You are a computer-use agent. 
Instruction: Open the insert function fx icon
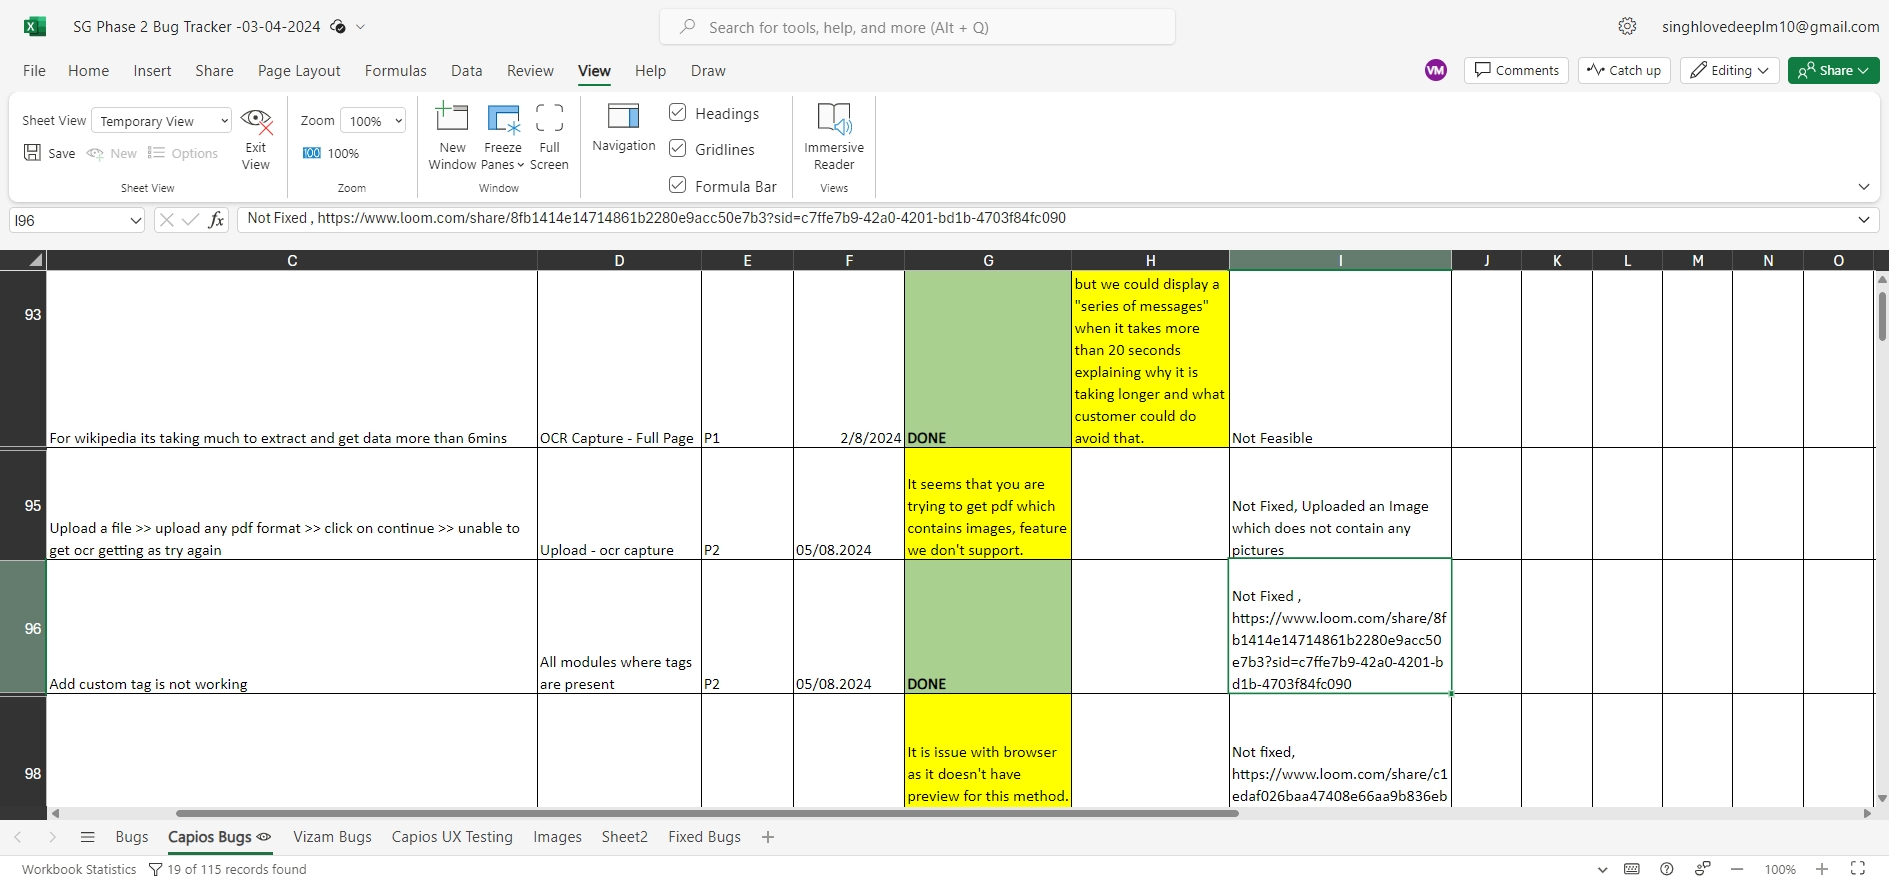point(216,220)
